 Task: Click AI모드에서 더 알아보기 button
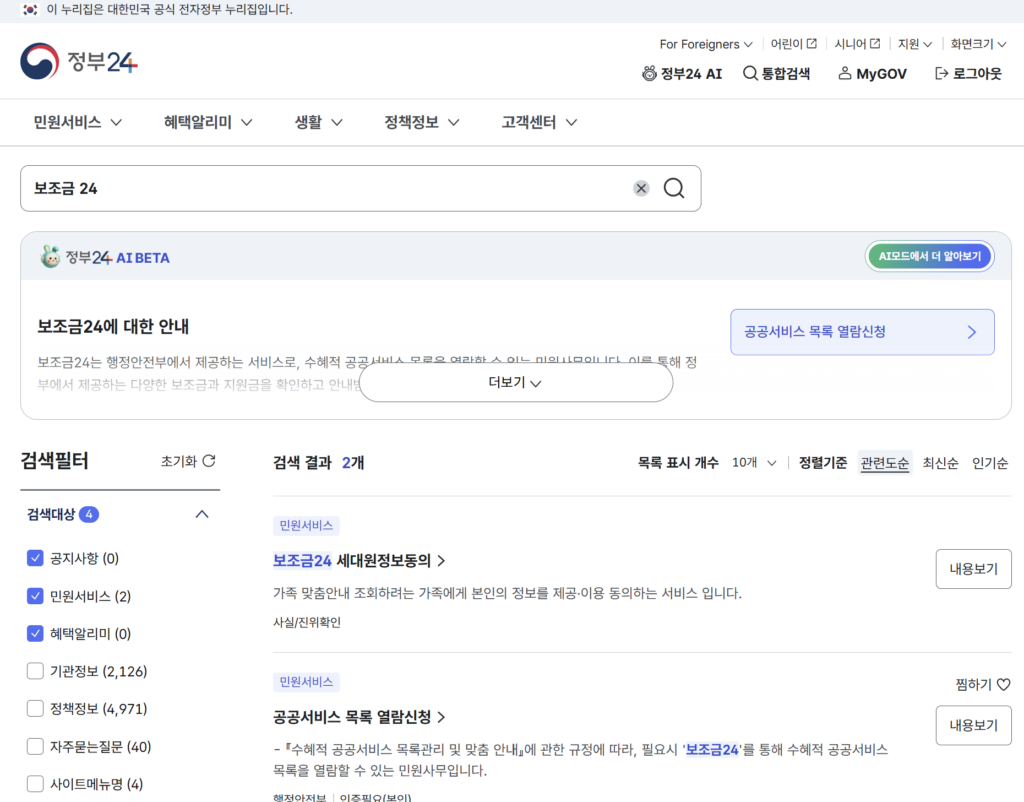[x=930, y=256]
